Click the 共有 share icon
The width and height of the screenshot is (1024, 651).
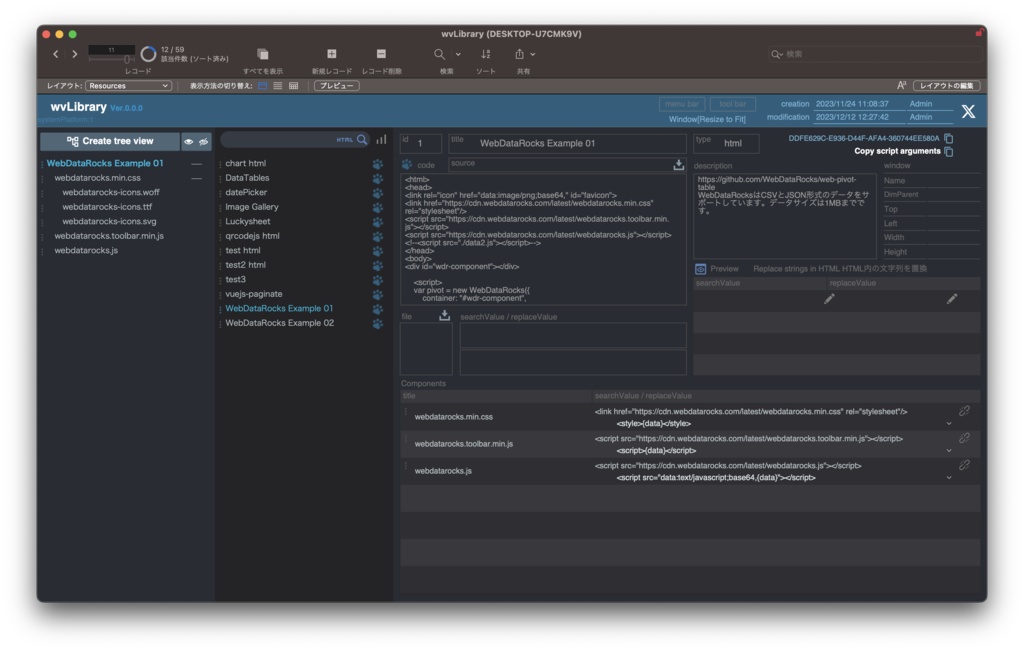coord(519,54)
